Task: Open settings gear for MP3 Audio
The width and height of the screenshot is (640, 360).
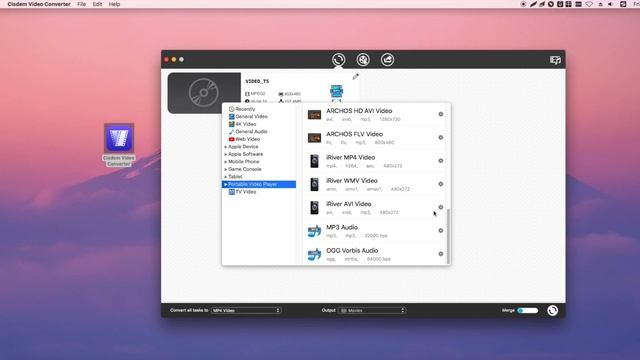Action: 440,231
